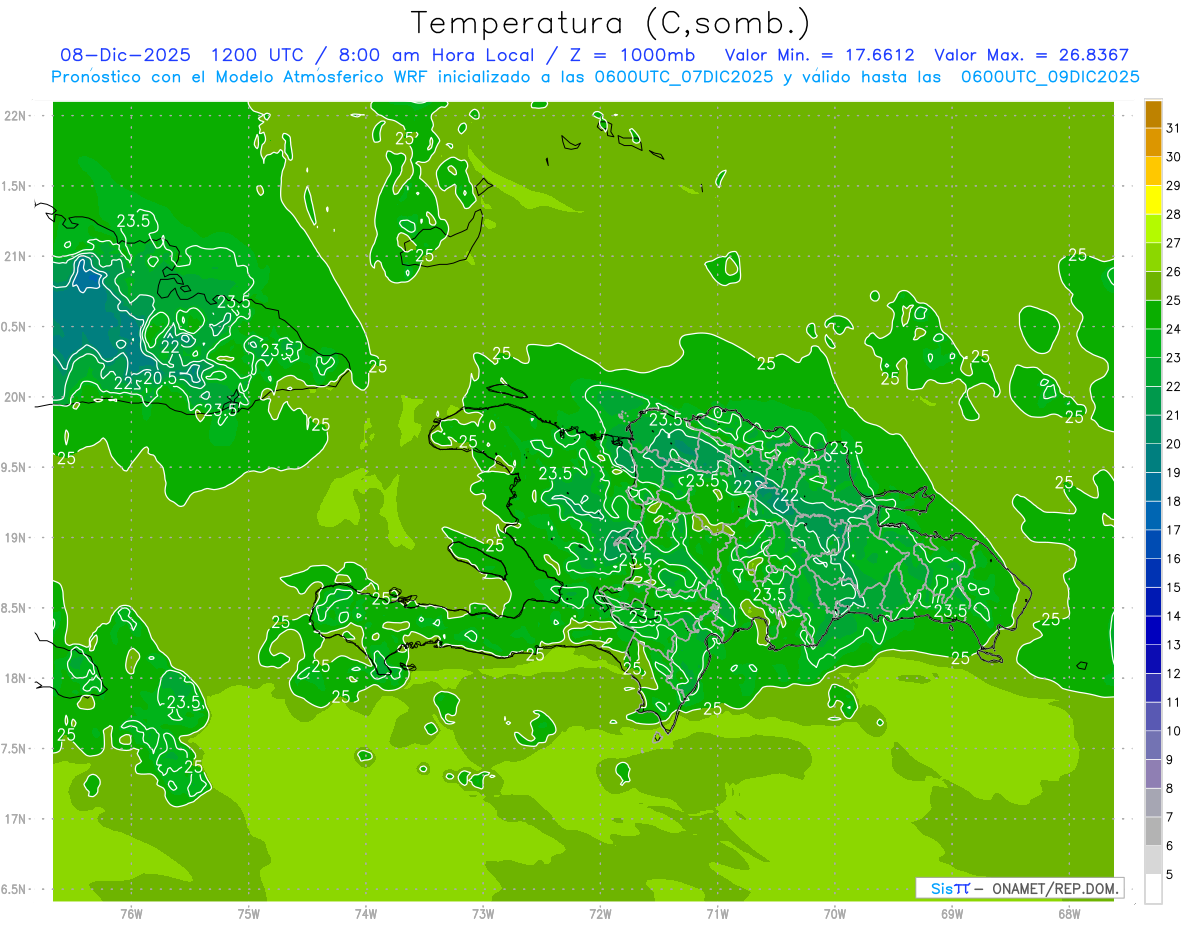This screenshot has width=1200, height=927.
Task: Click the legend value "24"
Action: 1173,329
